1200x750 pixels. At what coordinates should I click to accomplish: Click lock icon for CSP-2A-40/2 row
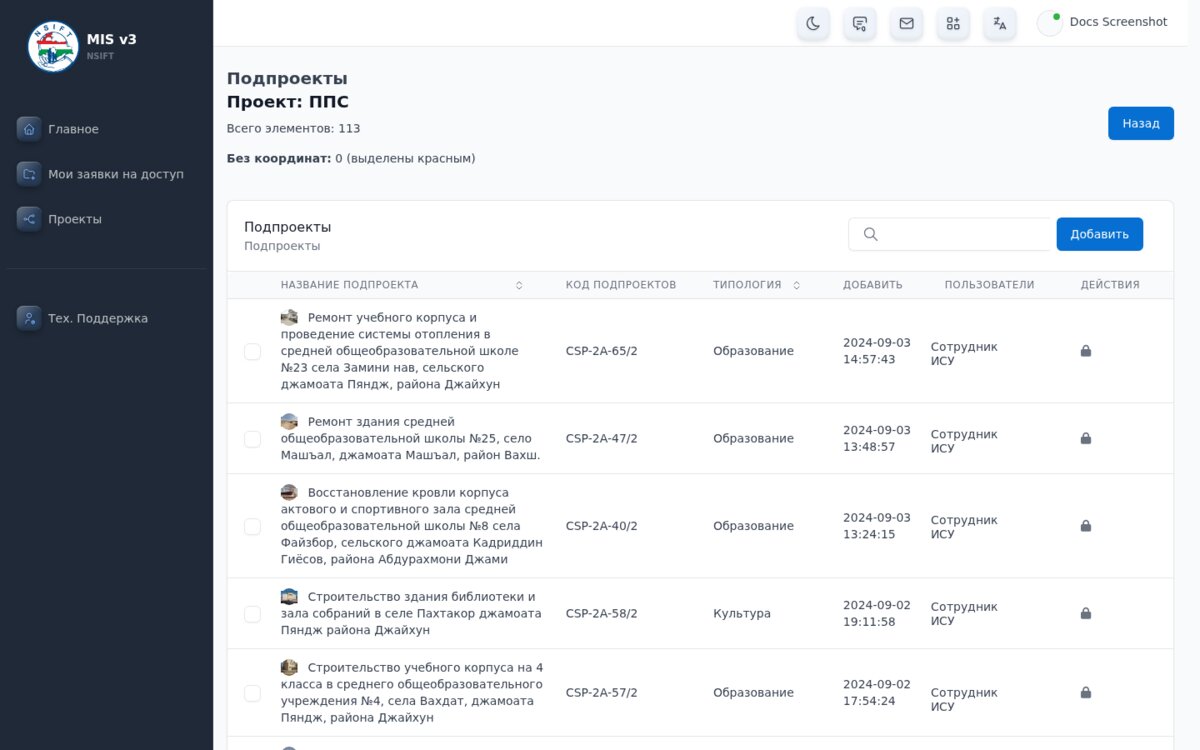(x=1086, y=526)
